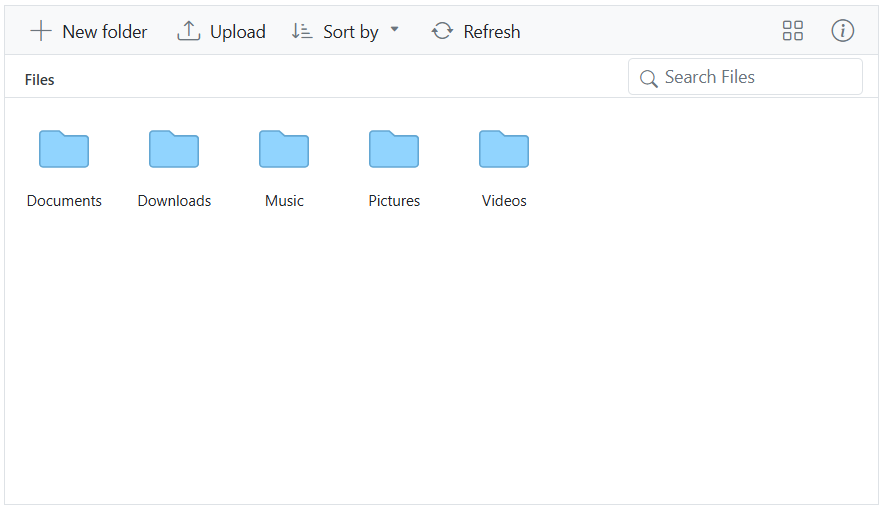The image size is (882, 507).
Task: Click the Music folder name label
Action: click(x=284, y=201)
